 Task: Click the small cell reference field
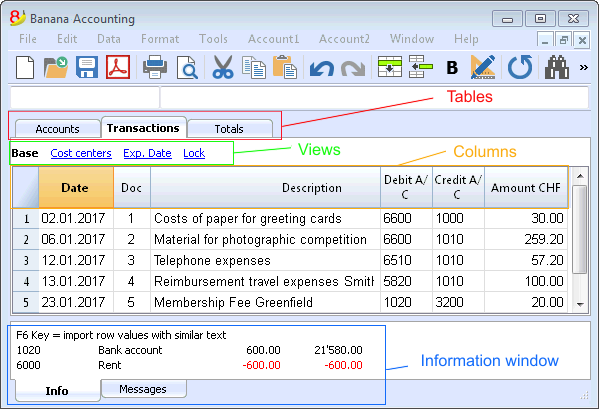[84, 97]
